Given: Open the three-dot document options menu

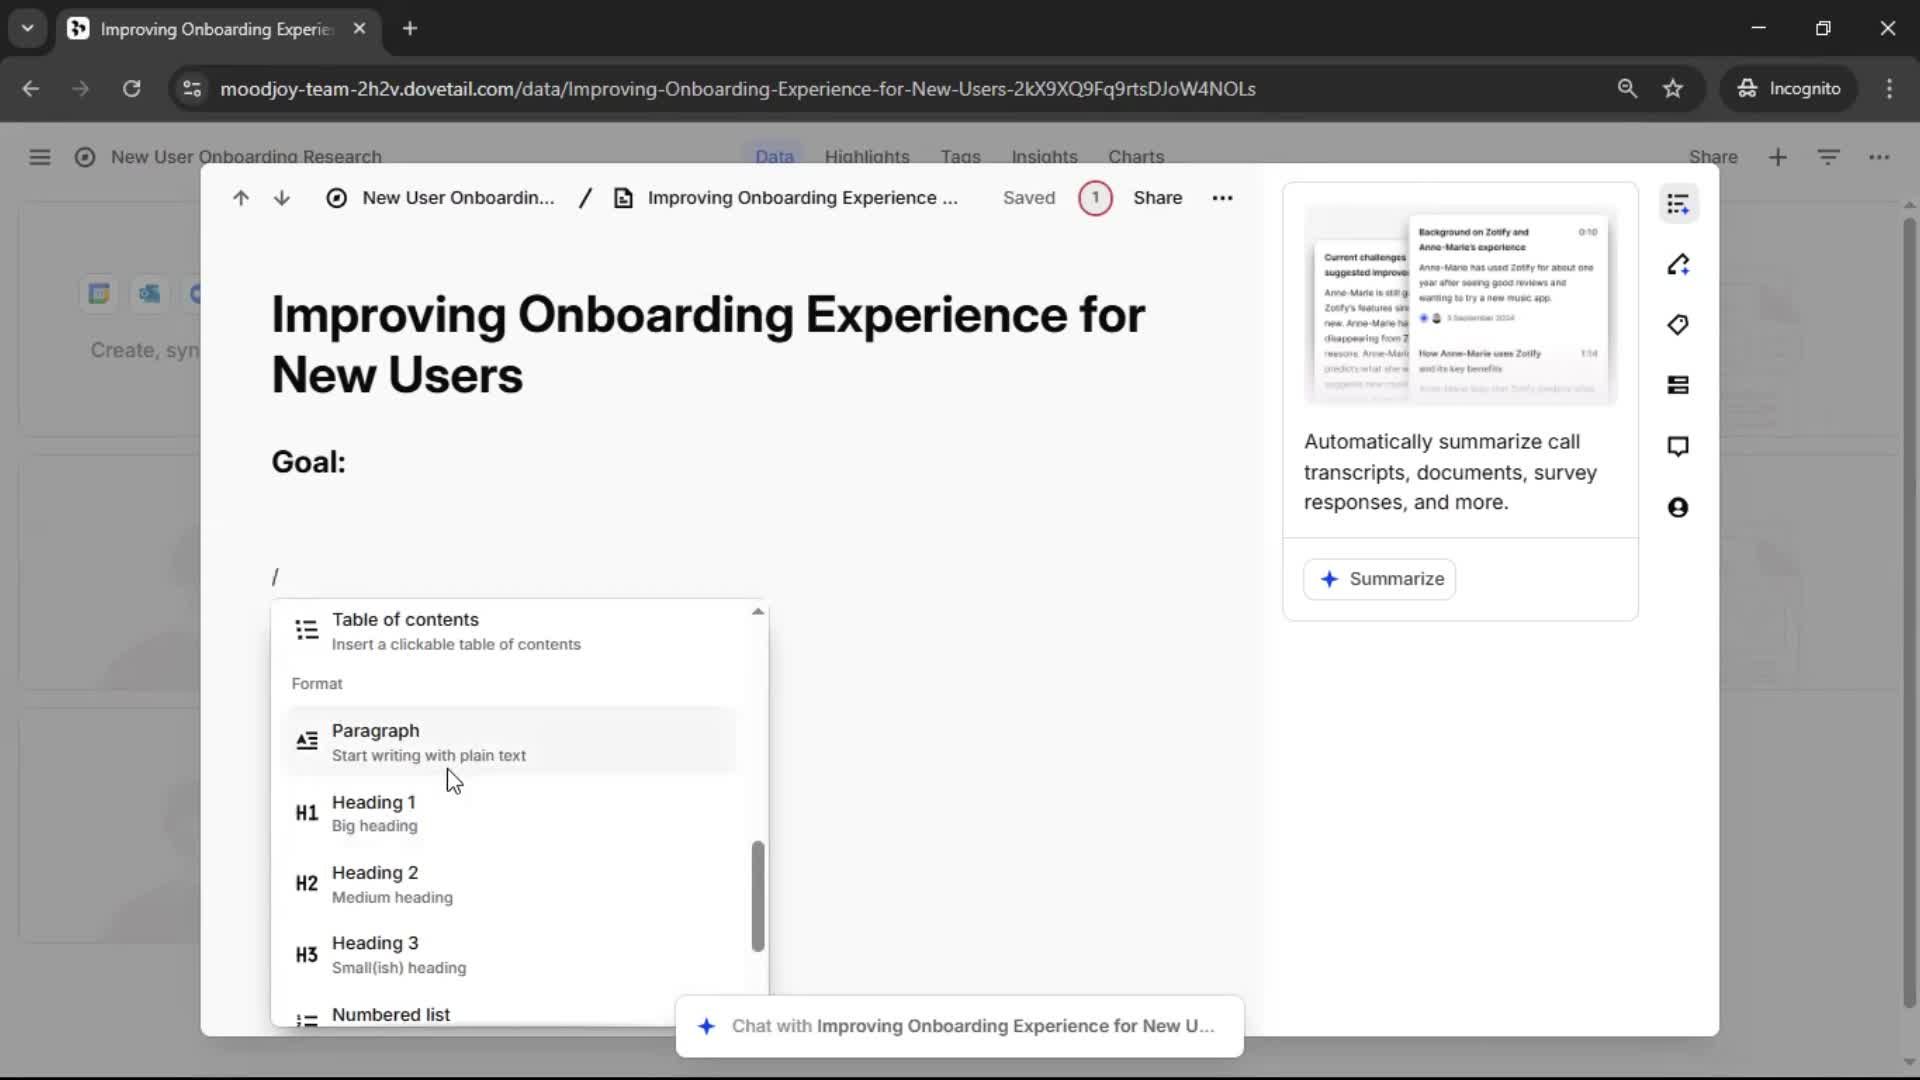Looking at the screenshot, I should click(x=1222, y=198).
